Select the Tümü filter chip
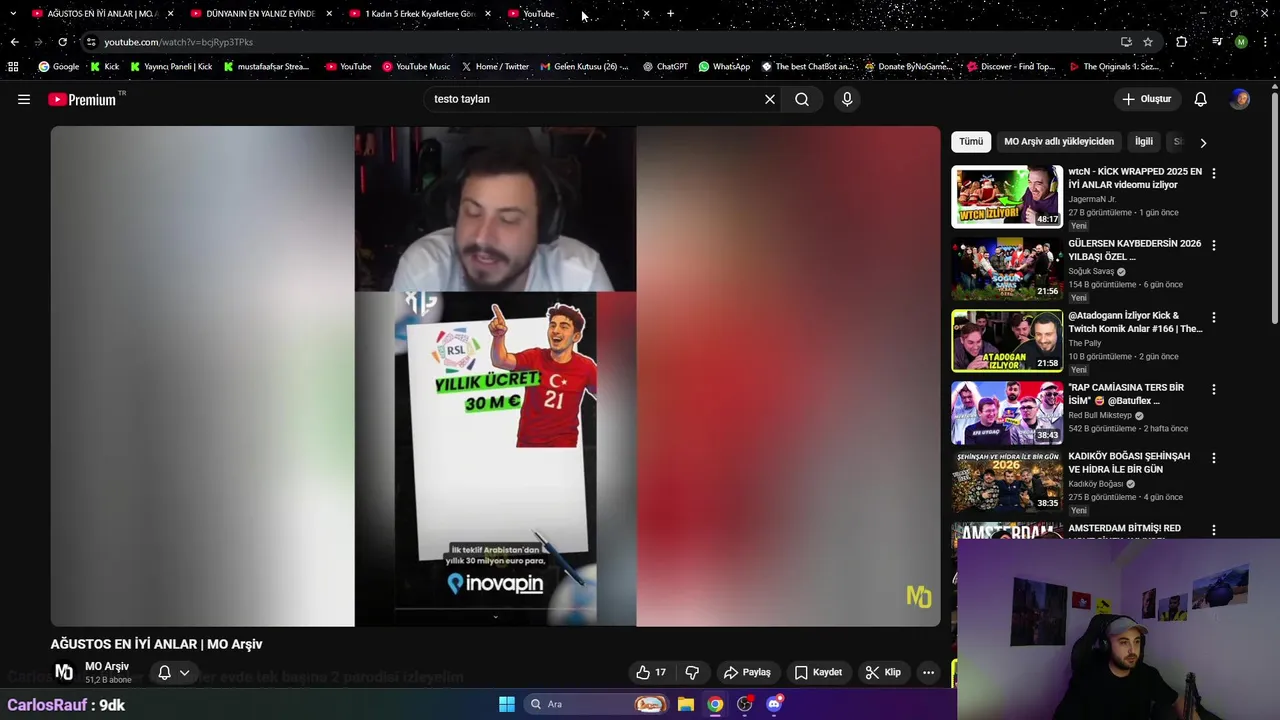 [x=971, y=142]
